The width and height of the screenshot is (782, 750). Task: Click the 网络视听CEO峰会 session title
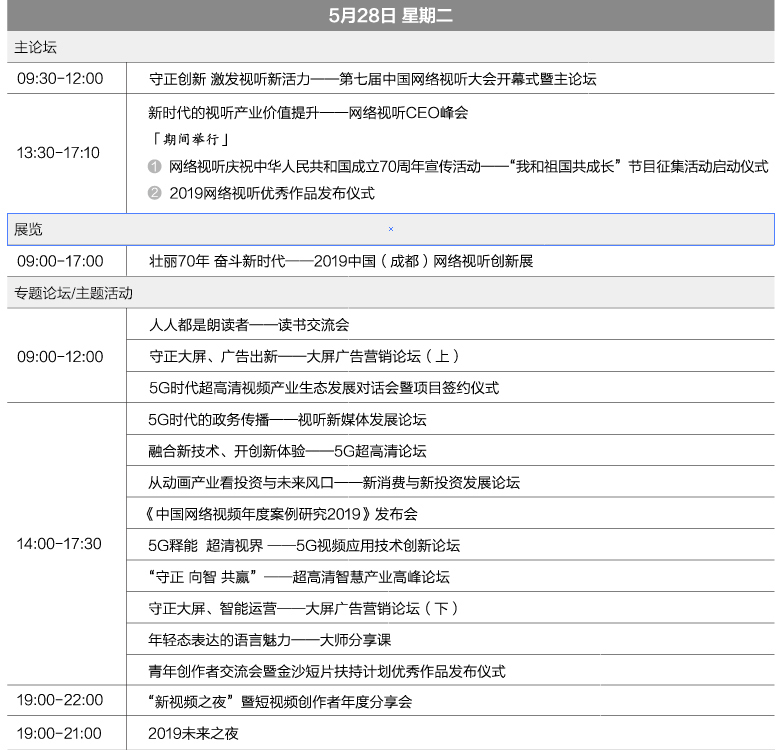[307, 113]
